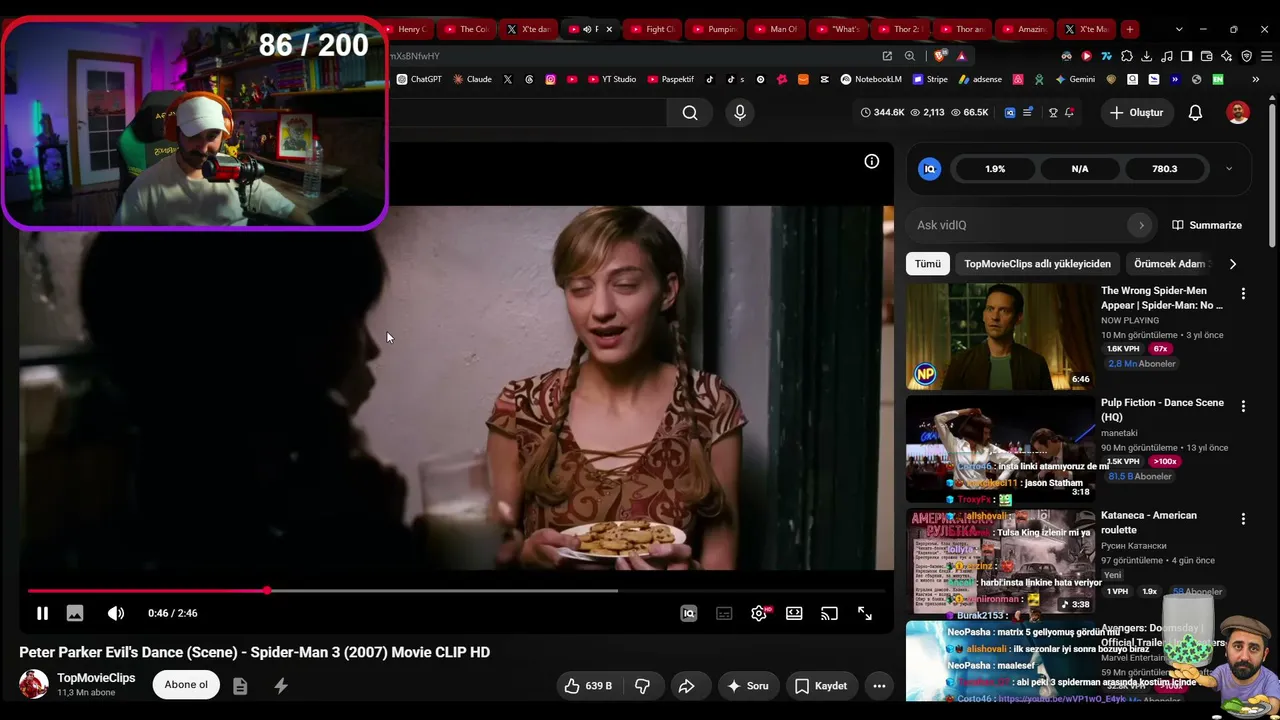Open more actions menu below the video

pyautogui.click(x=879, y=686)
